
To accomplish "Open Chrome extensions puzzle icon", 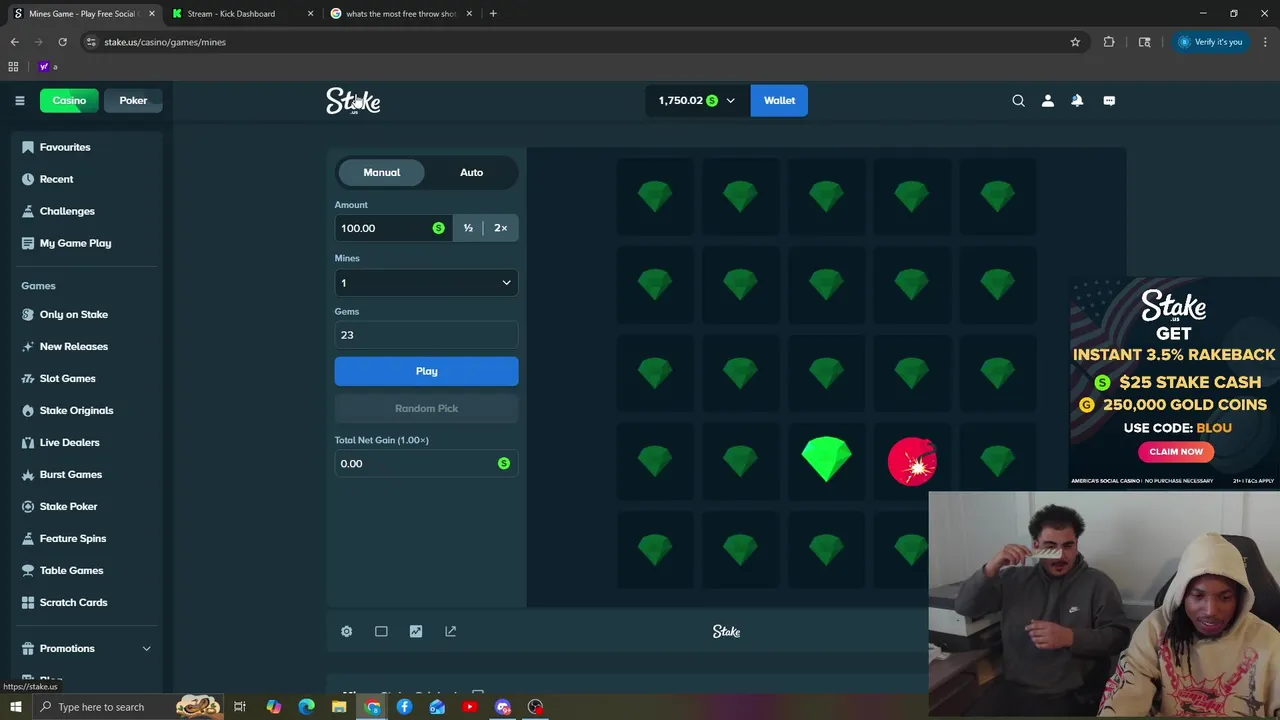I will click(x=1109, y=42).
